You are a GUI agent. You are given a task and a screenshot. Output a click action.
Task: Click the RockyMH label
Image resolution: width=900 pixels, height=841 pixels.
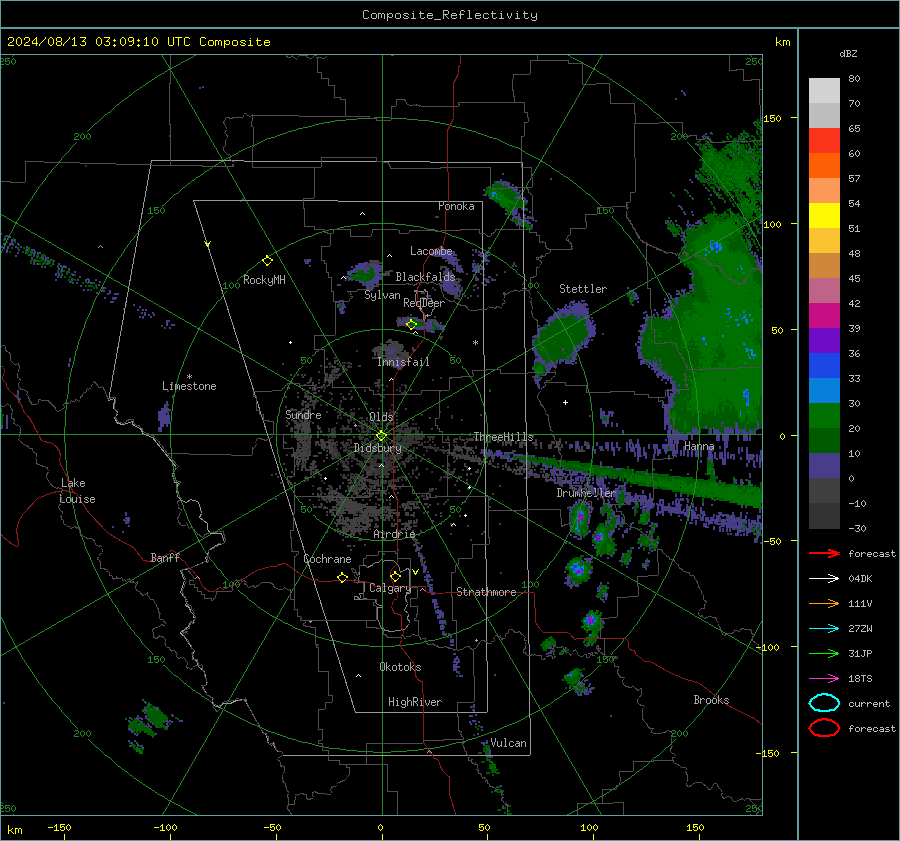[264, 280]
